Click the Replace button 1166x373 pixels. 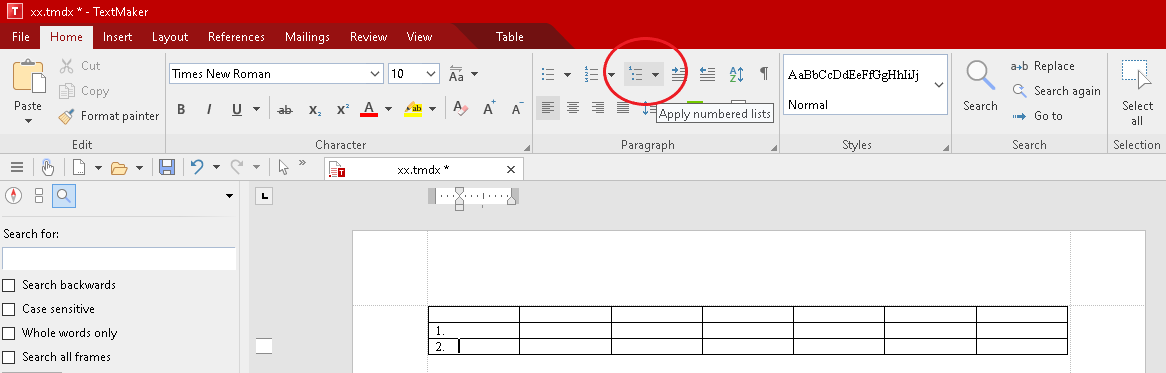(1043, 66)
